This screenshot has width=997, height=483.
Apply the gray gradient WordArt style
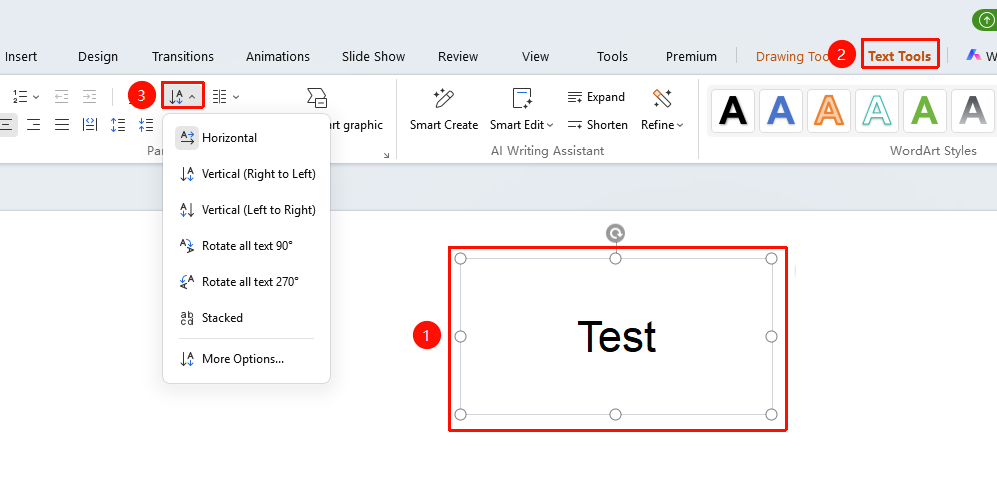972,111
